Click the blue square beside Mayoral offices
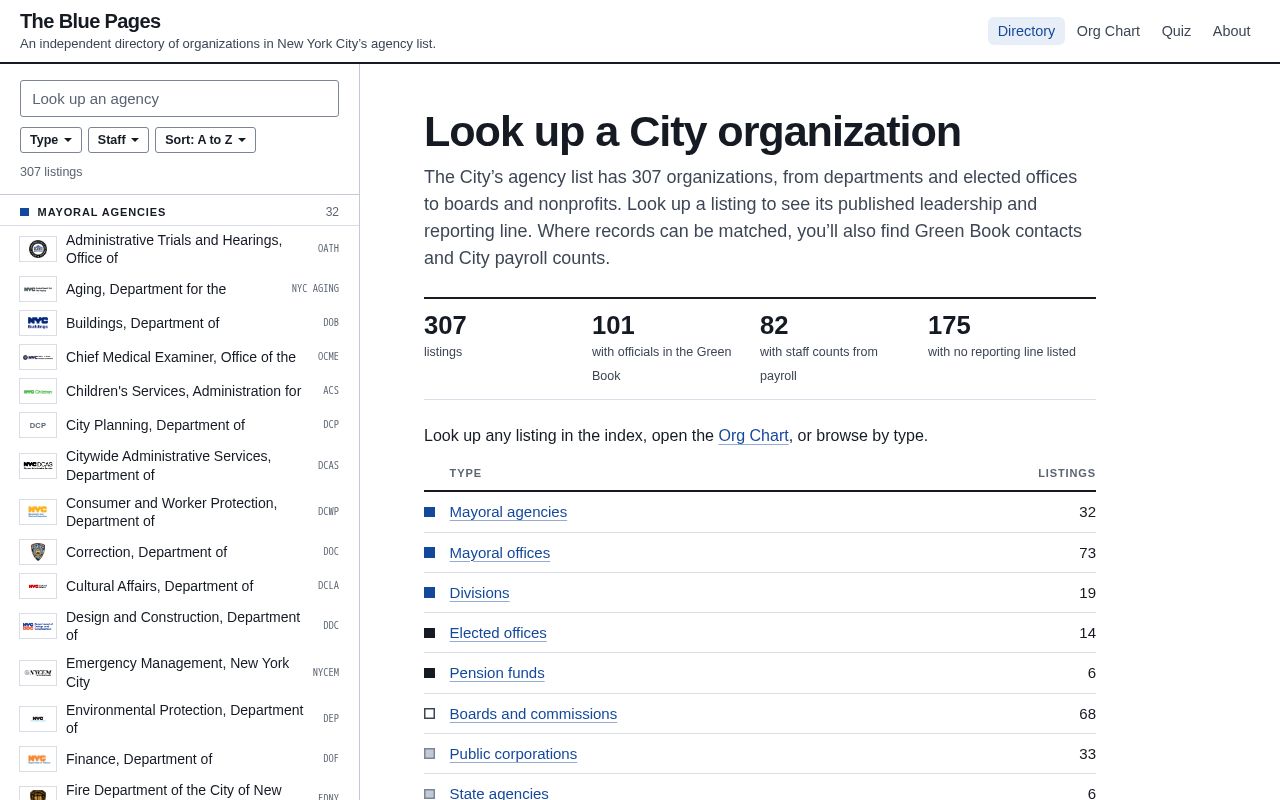The image size is (1280, 800). pyautogui.click(x=429, y=552)
